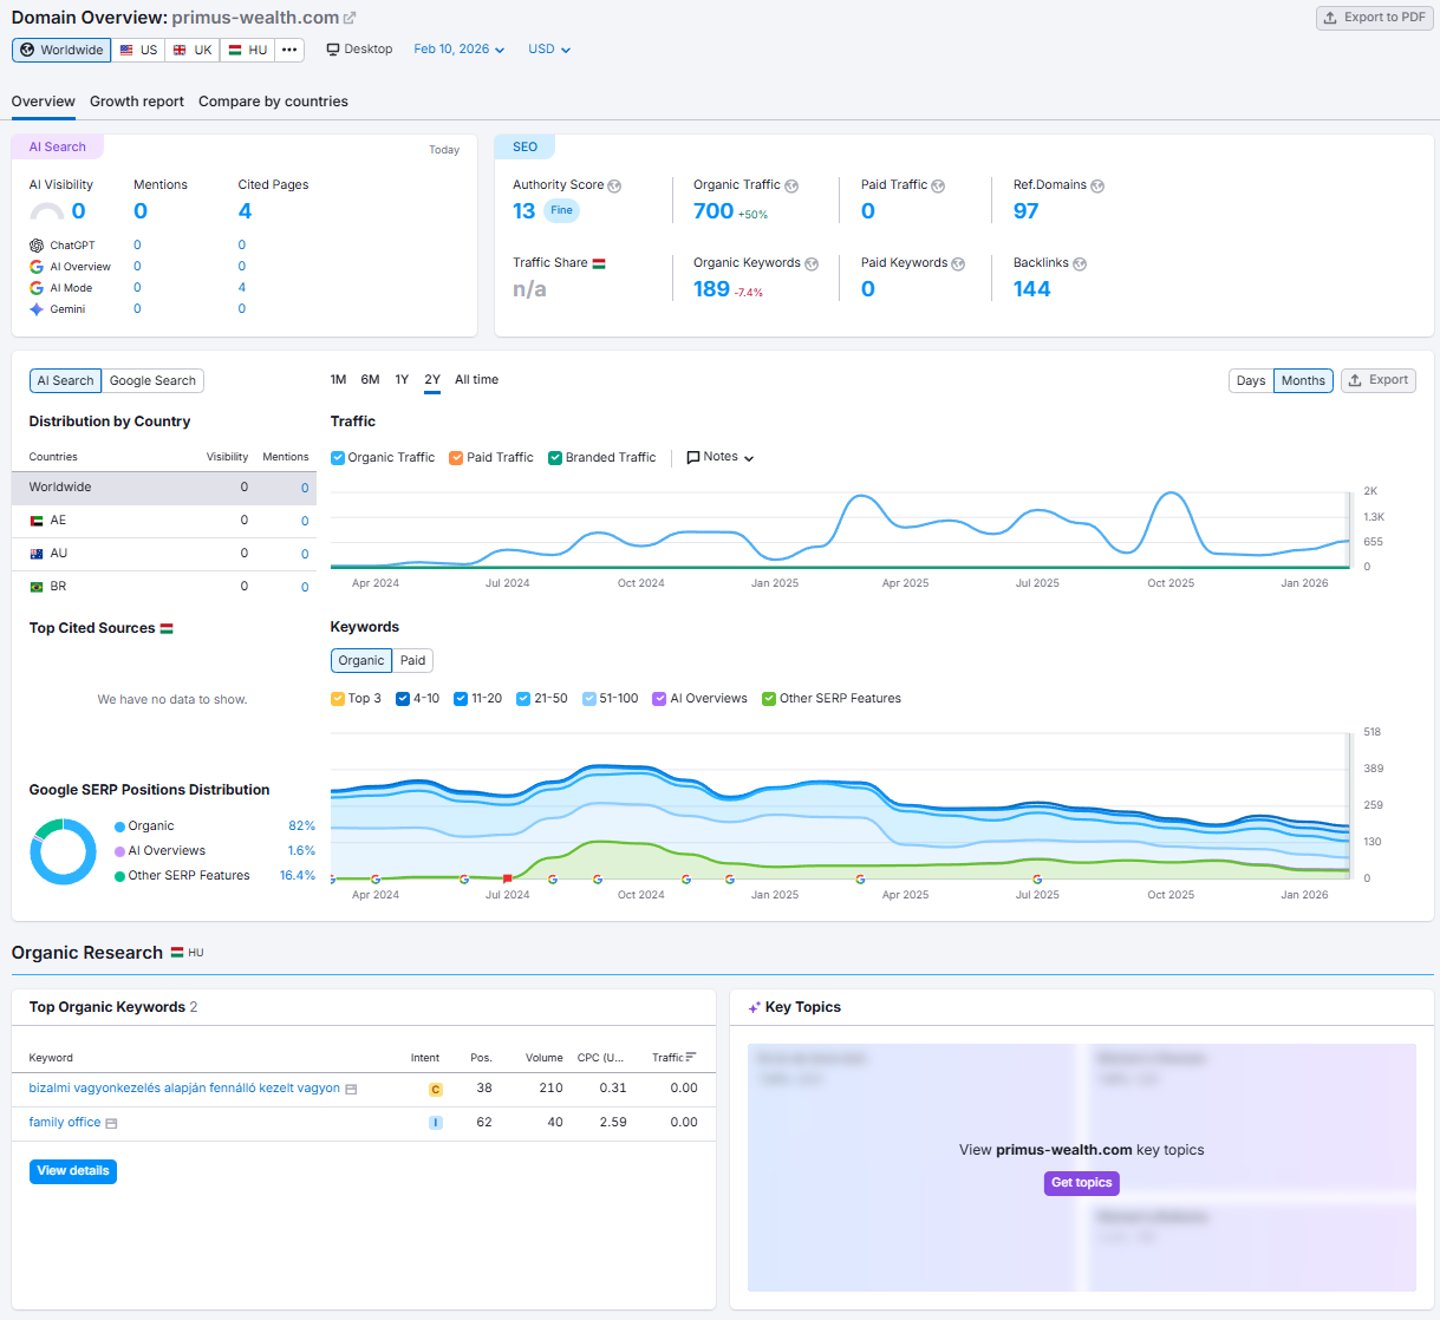Uncheck the AI Overviews keyword checkbox
Image resolution: width=1440 pixels, height=1320 pixels.
pyautogui.click(x=659, y=698)
